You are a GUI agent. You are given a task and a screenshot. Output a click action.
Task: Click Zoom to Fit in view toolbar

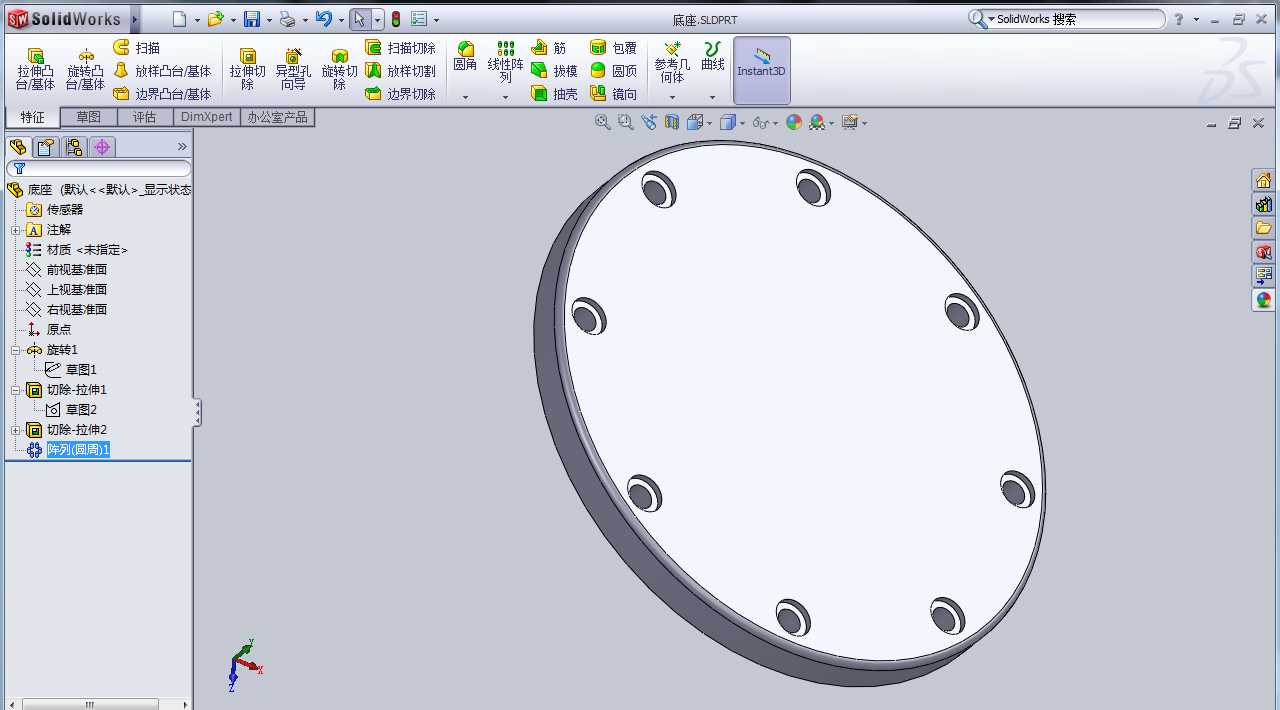click(x=603, y=122)
